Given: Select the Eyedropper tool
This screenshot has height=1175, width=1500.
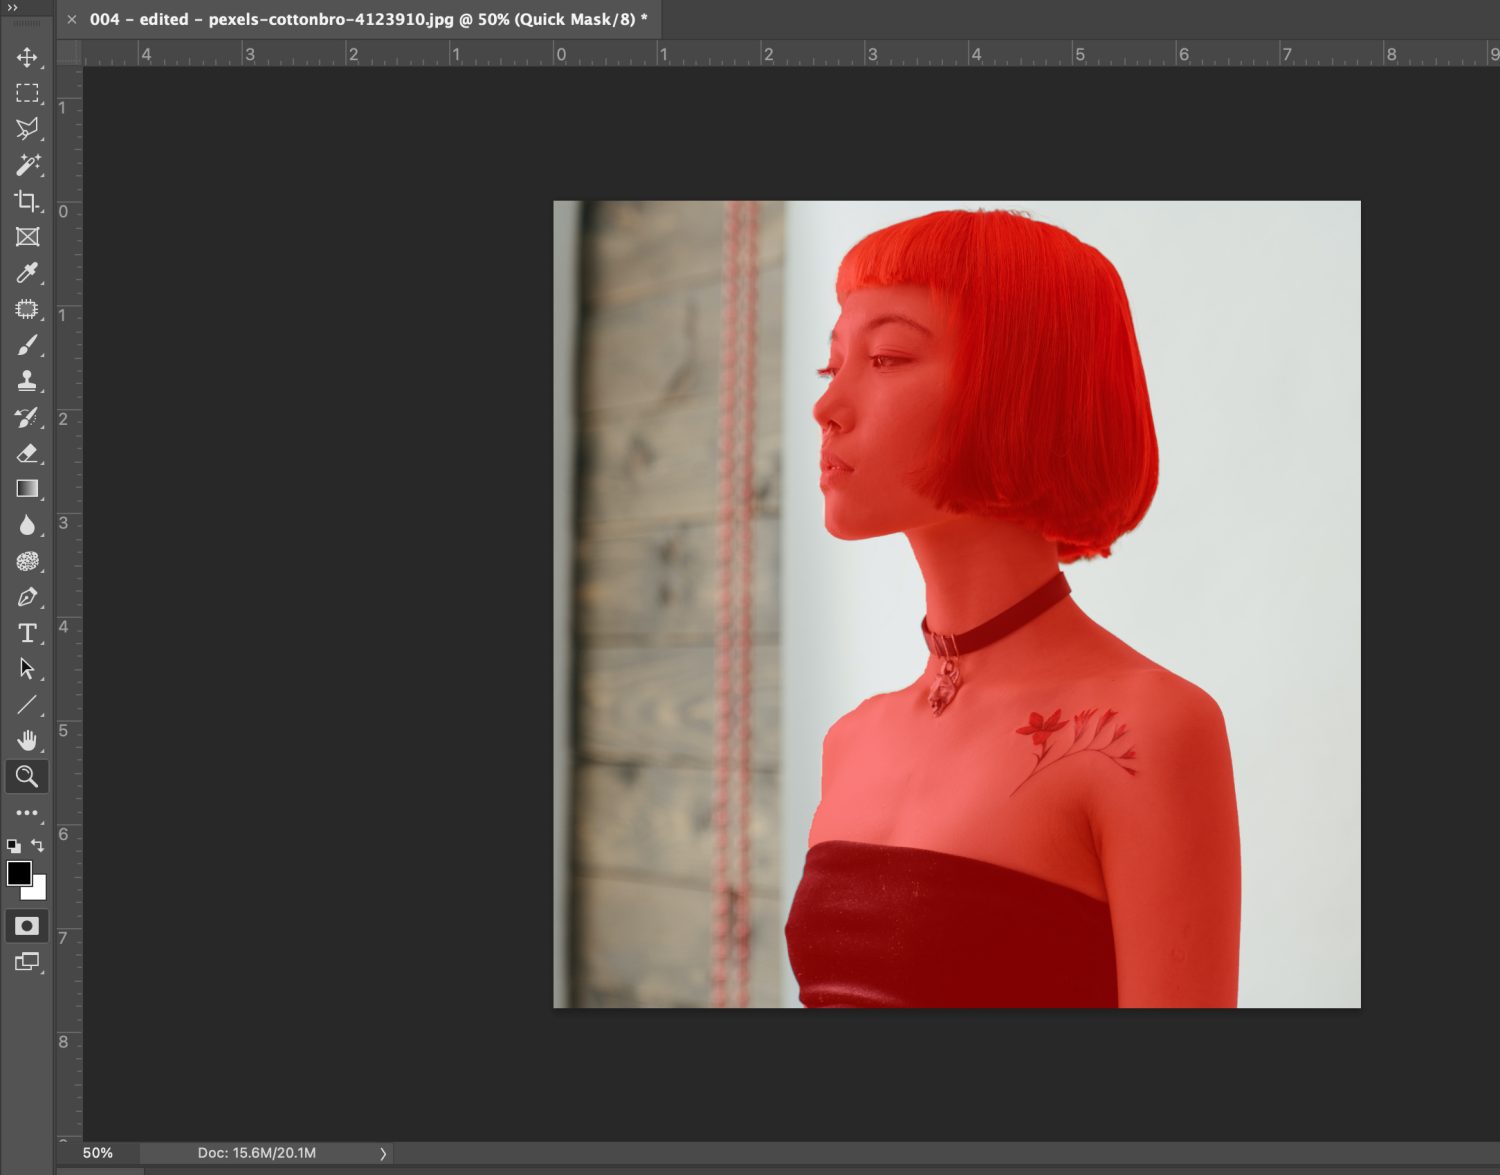Looking at the screenshot, I should (x=27, y=273).
